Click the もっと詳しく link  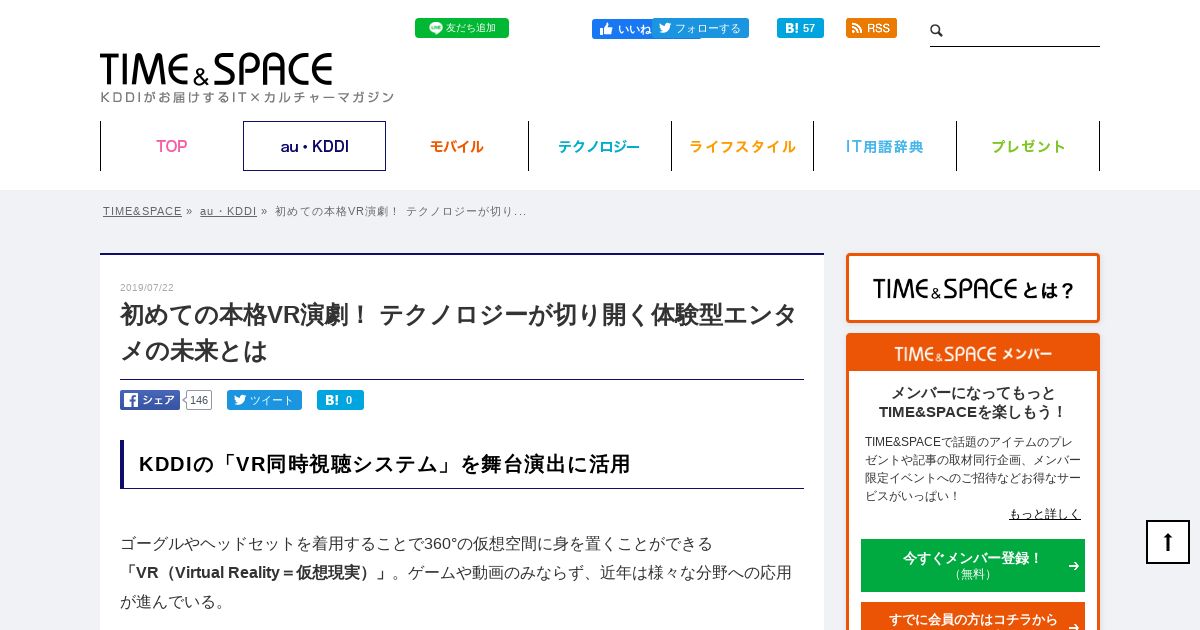coord(1045,514)
